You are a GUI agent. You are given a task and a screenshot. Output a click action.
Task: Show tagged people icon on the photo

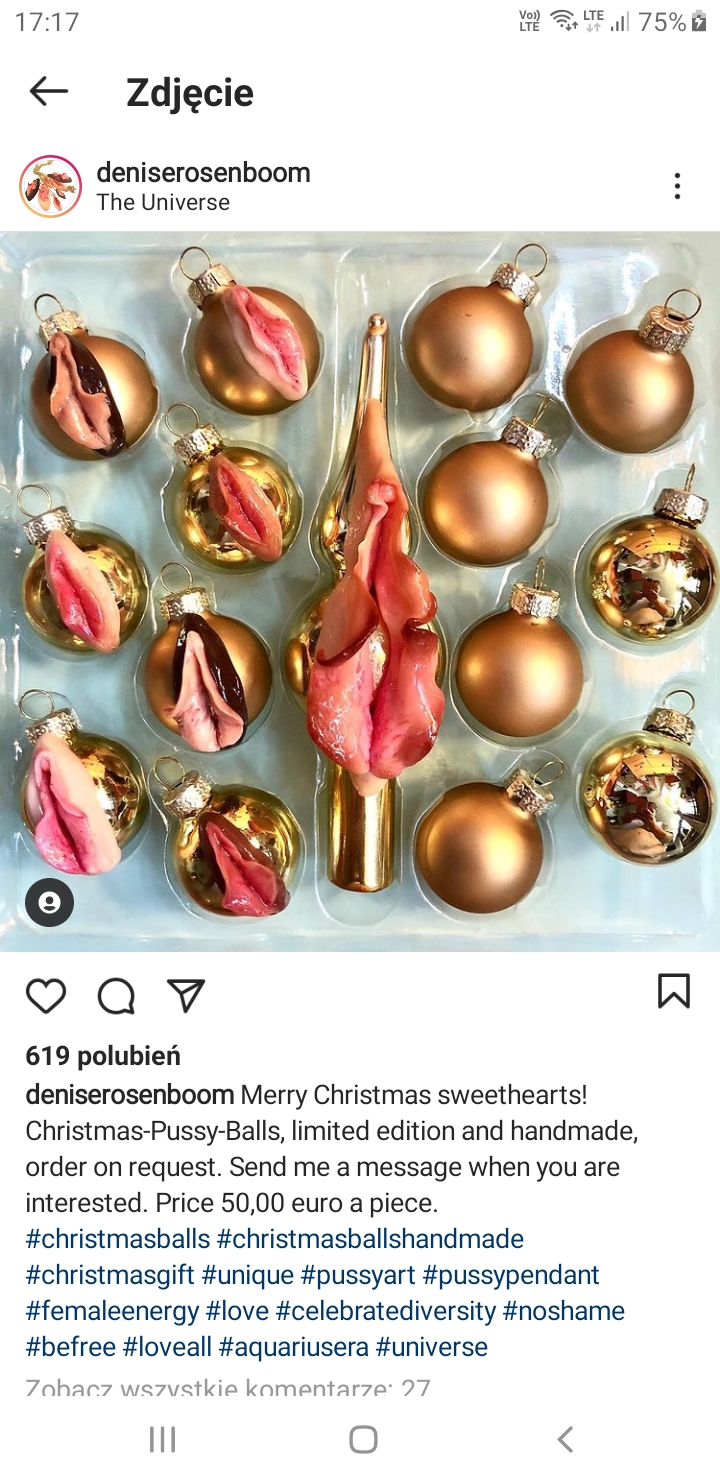tap(50, 903)
